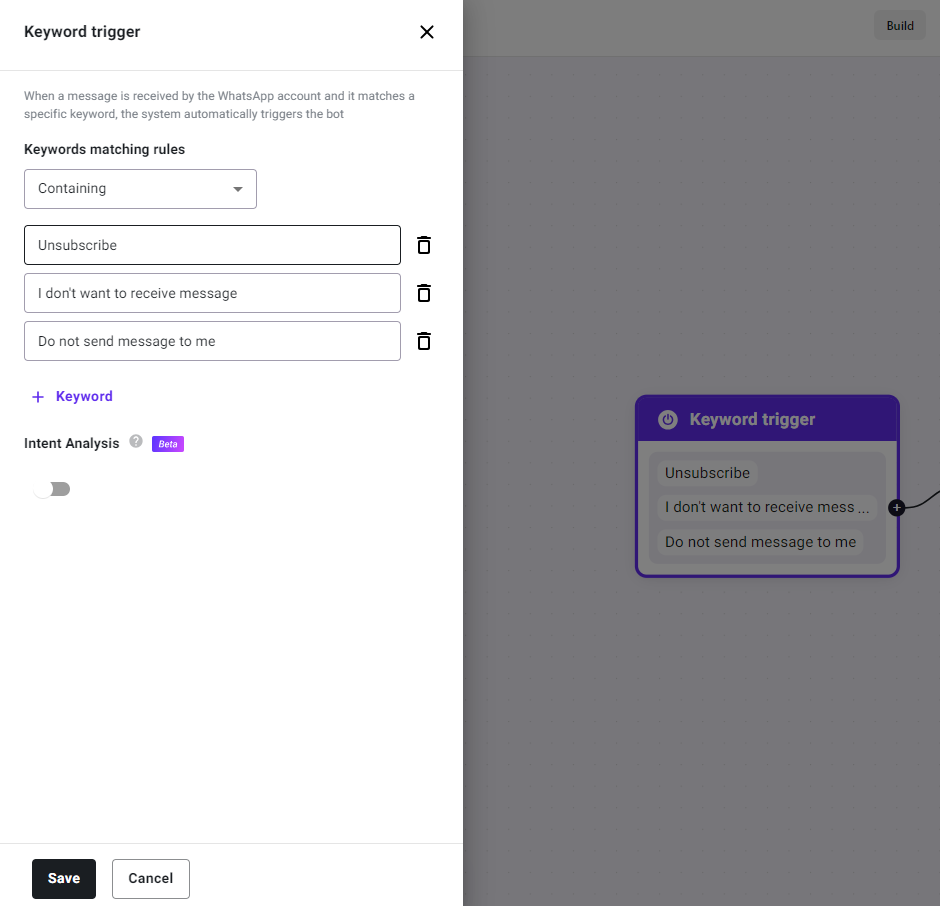The width and height of the screenshot is (940, 906).
Task: Select the Unsubscribe chip on the node
Action: [707, 473]
